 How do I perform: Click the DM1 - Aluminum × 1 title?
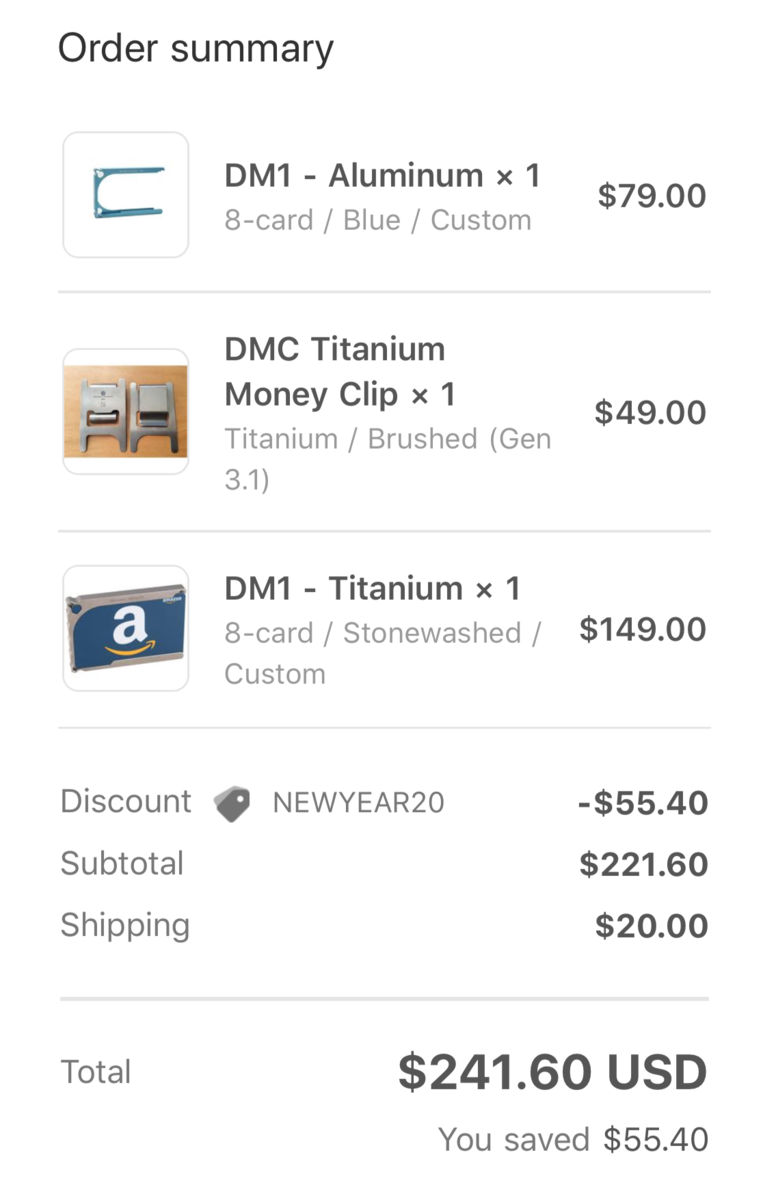click(x=382, y=176)
